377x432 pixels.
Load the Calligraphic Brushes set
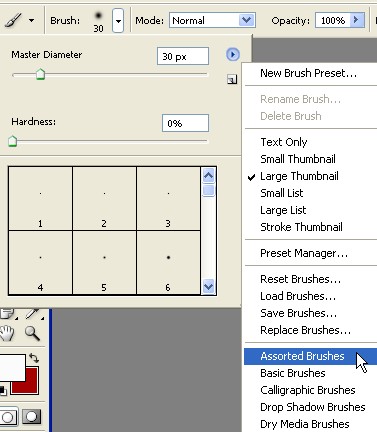coord(308,390)
